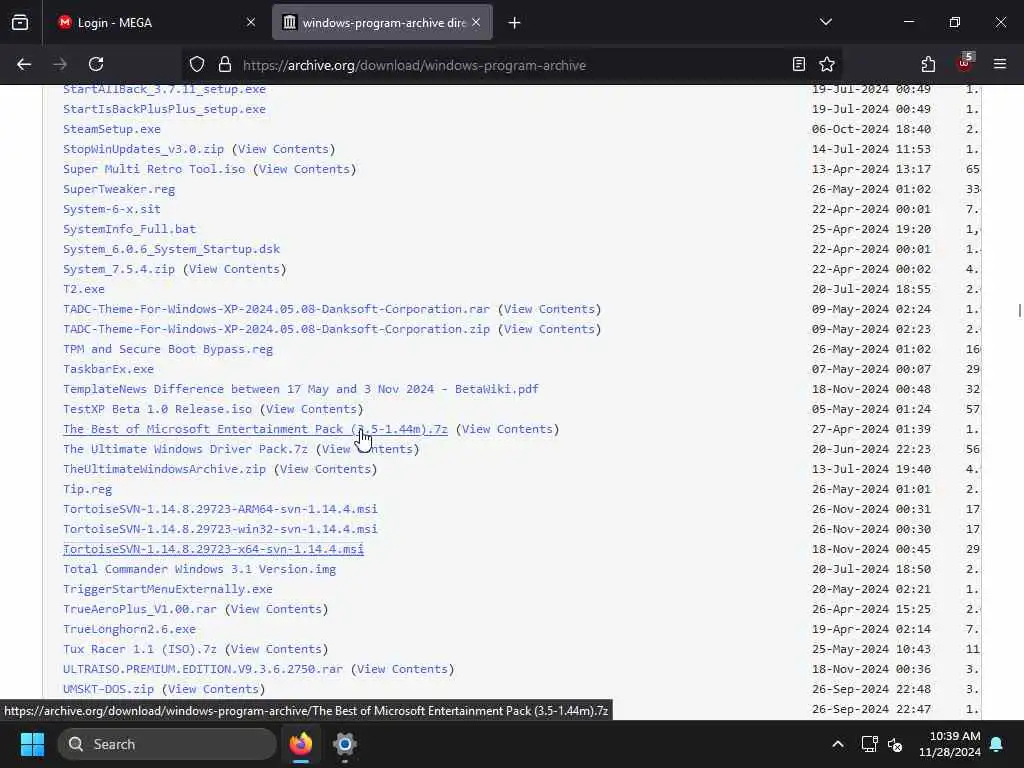Download SuperTweaker.reg
The width and height of the screenshot is (1024, 768).
119,189
